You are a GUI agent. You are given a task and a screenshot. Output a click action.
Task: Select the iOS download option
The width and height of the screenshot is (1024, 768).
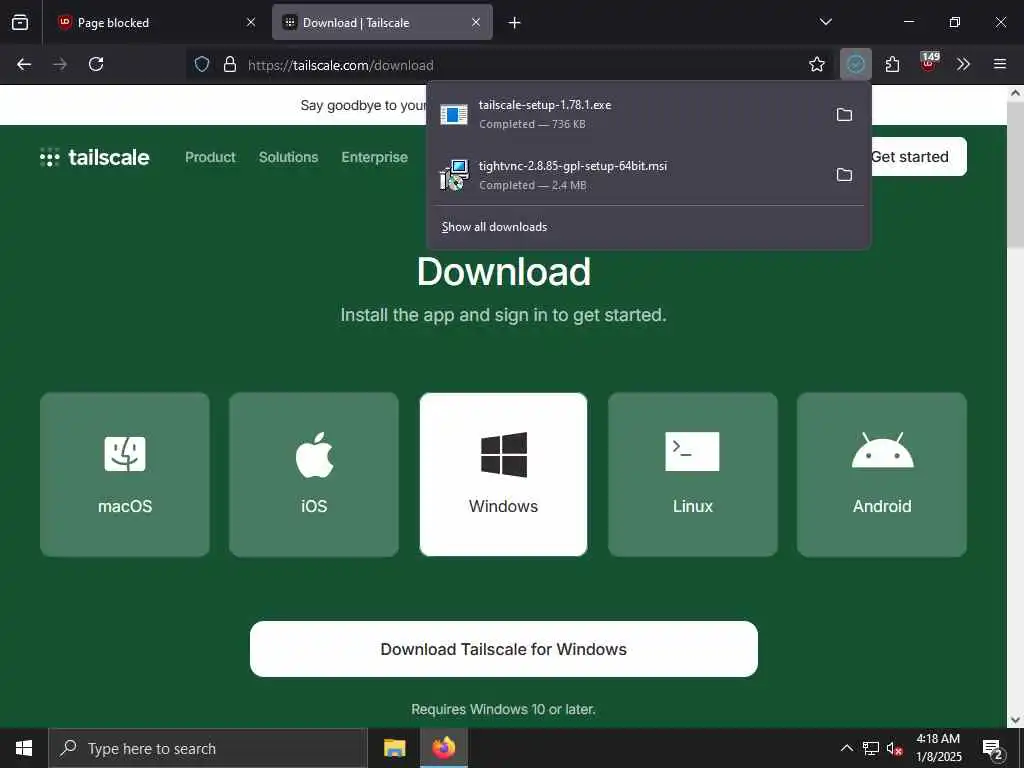coord(314,475)
